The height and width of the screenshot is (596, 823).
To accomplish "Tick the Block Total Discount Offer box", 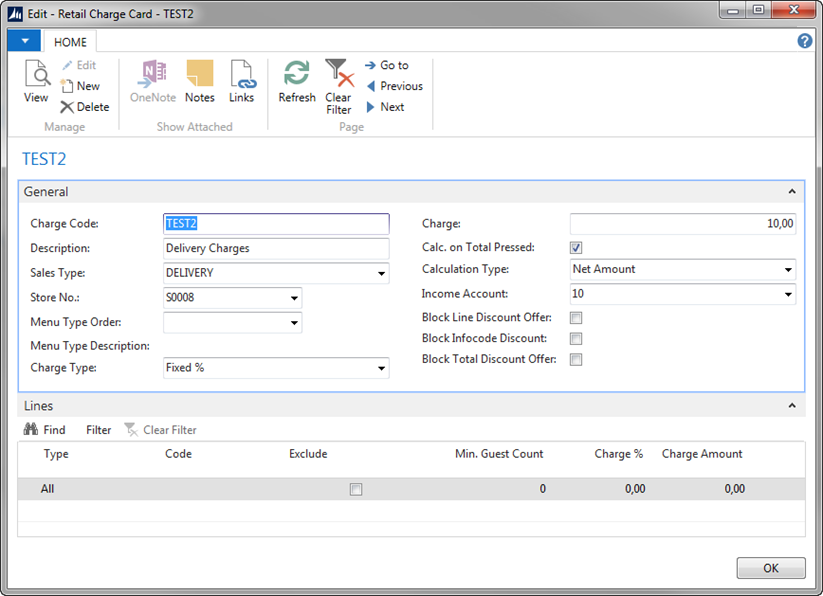I will pyautogui.click(x=576, y=360).
